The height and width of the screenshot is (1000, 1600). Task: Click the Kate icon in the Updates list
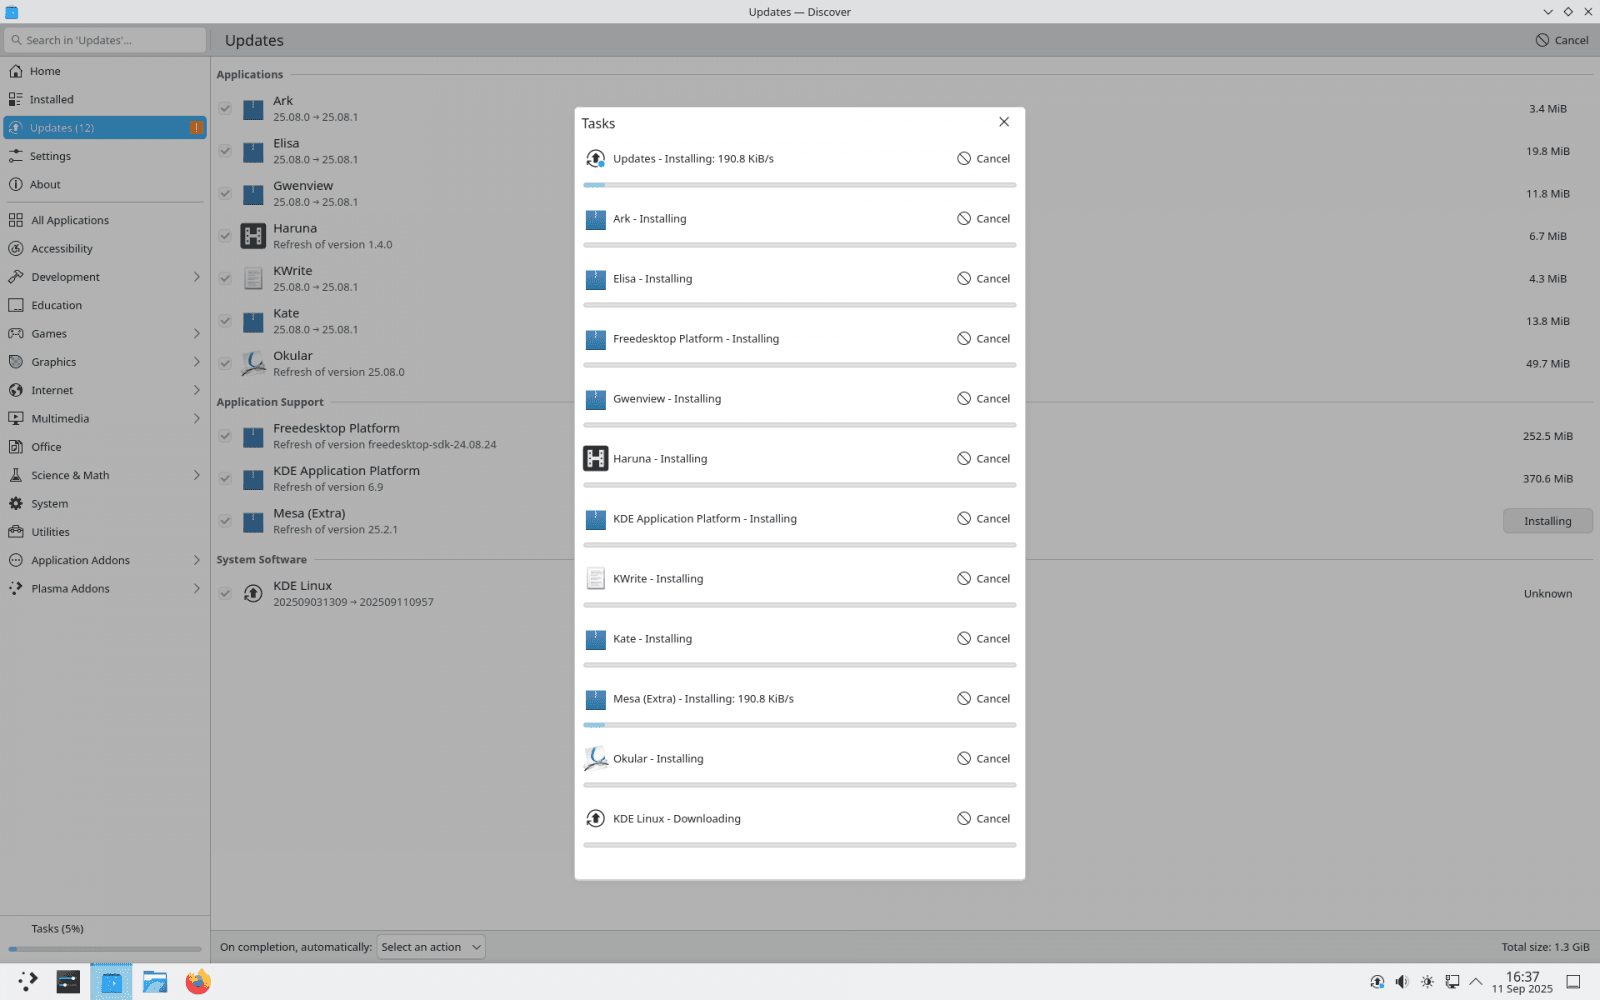point(253,321)
